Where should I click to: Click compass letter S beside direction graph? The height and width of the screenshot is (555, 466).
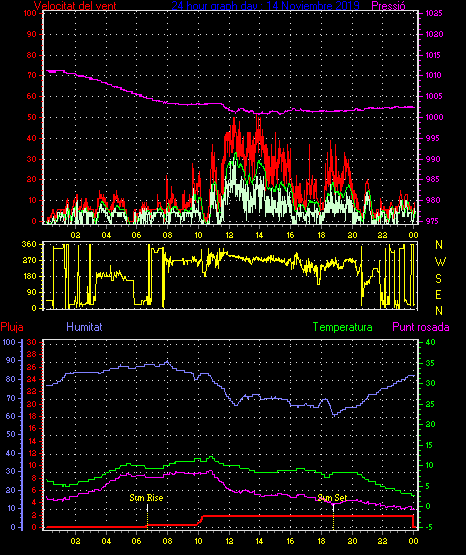pos(438,279)
